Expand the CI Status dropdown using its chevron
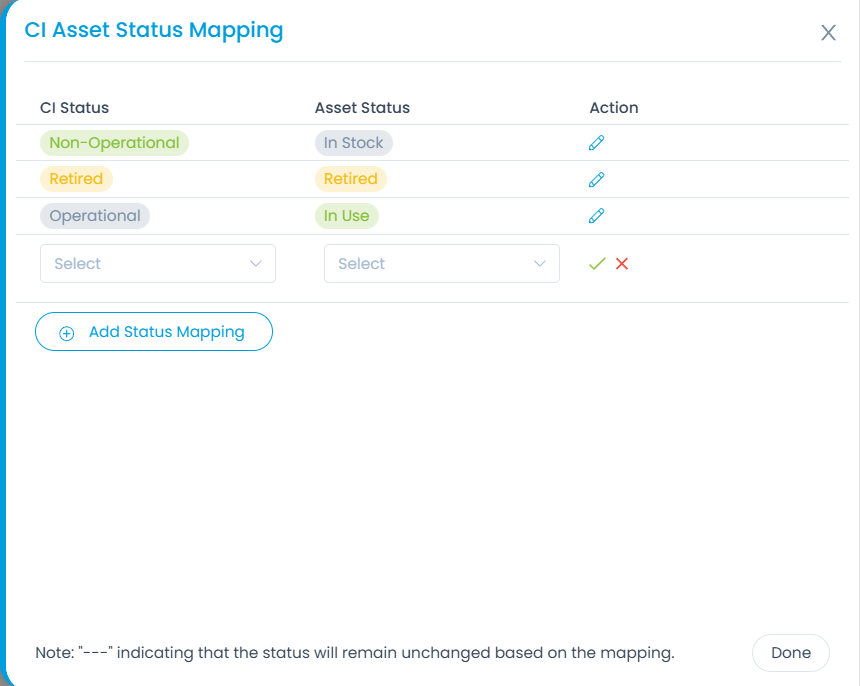 (255, 264)
